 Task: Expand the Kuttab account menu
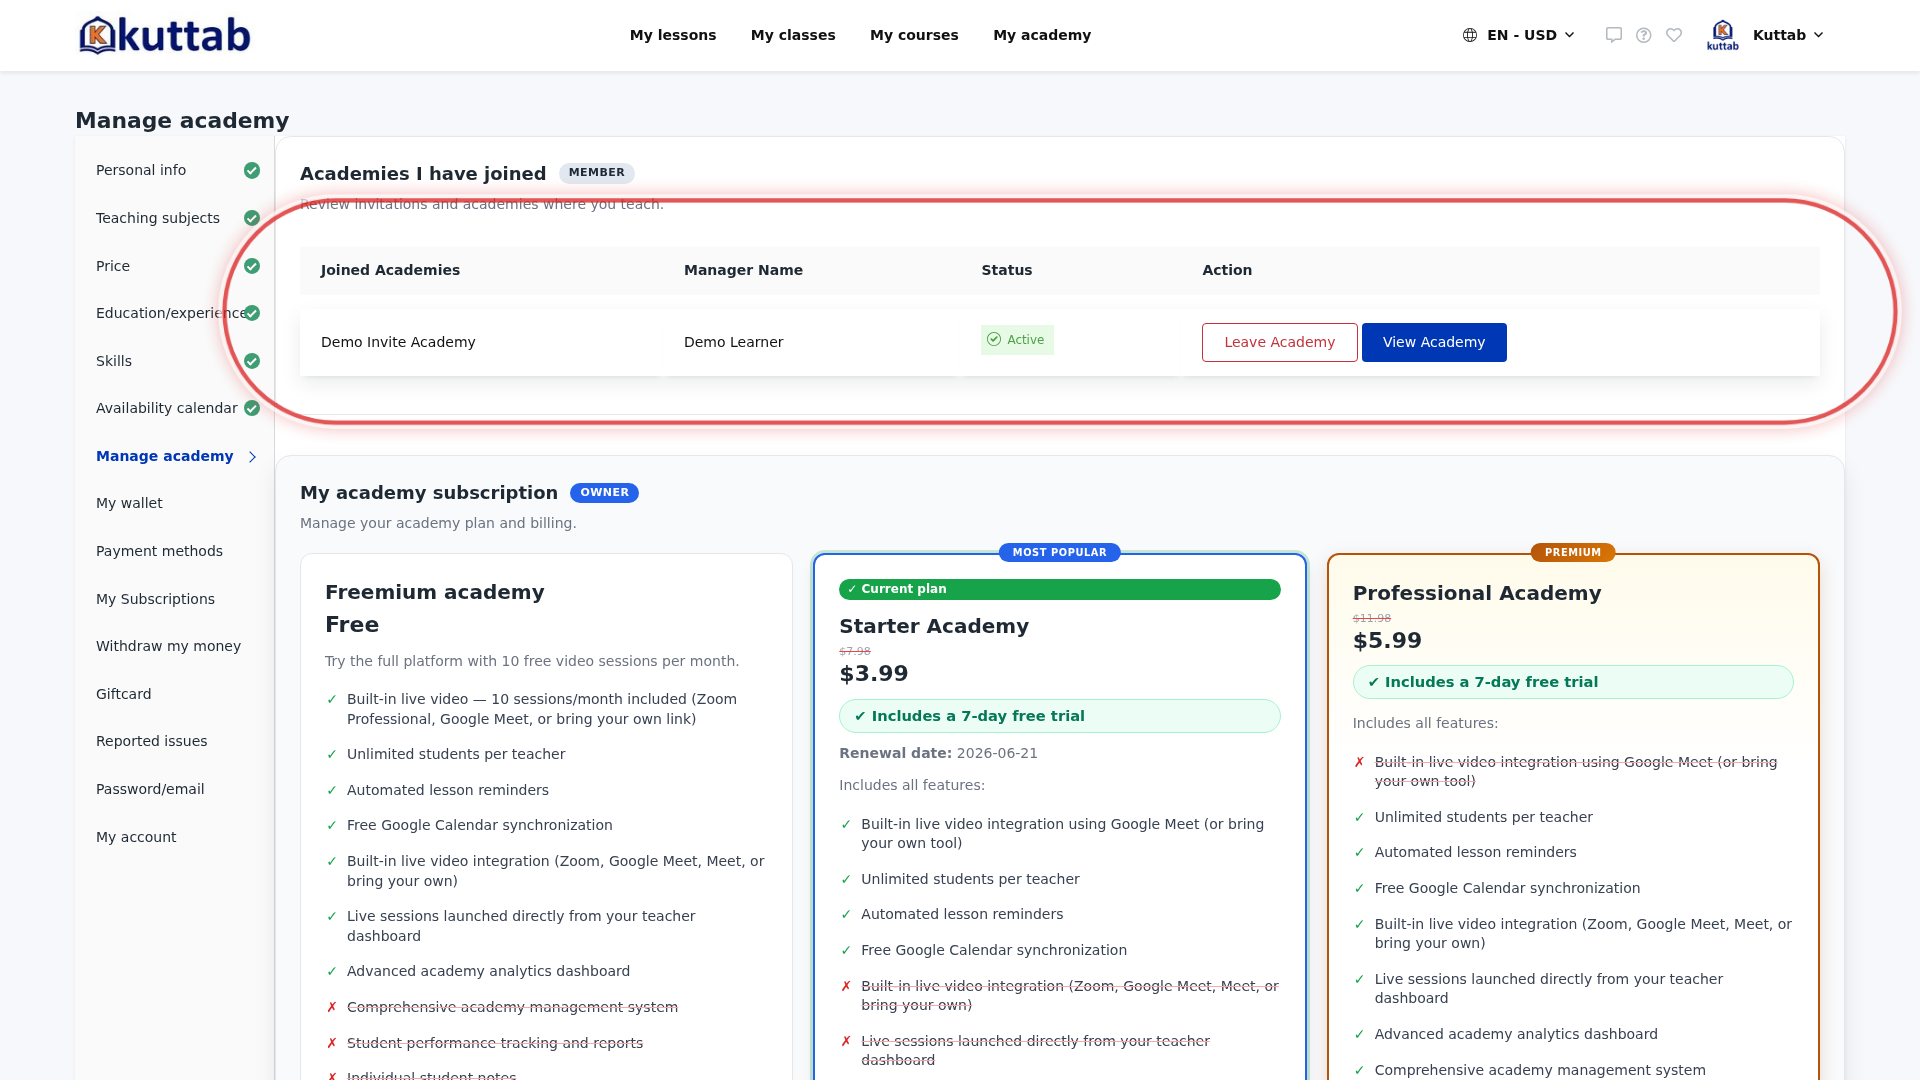coord(1788,35)
